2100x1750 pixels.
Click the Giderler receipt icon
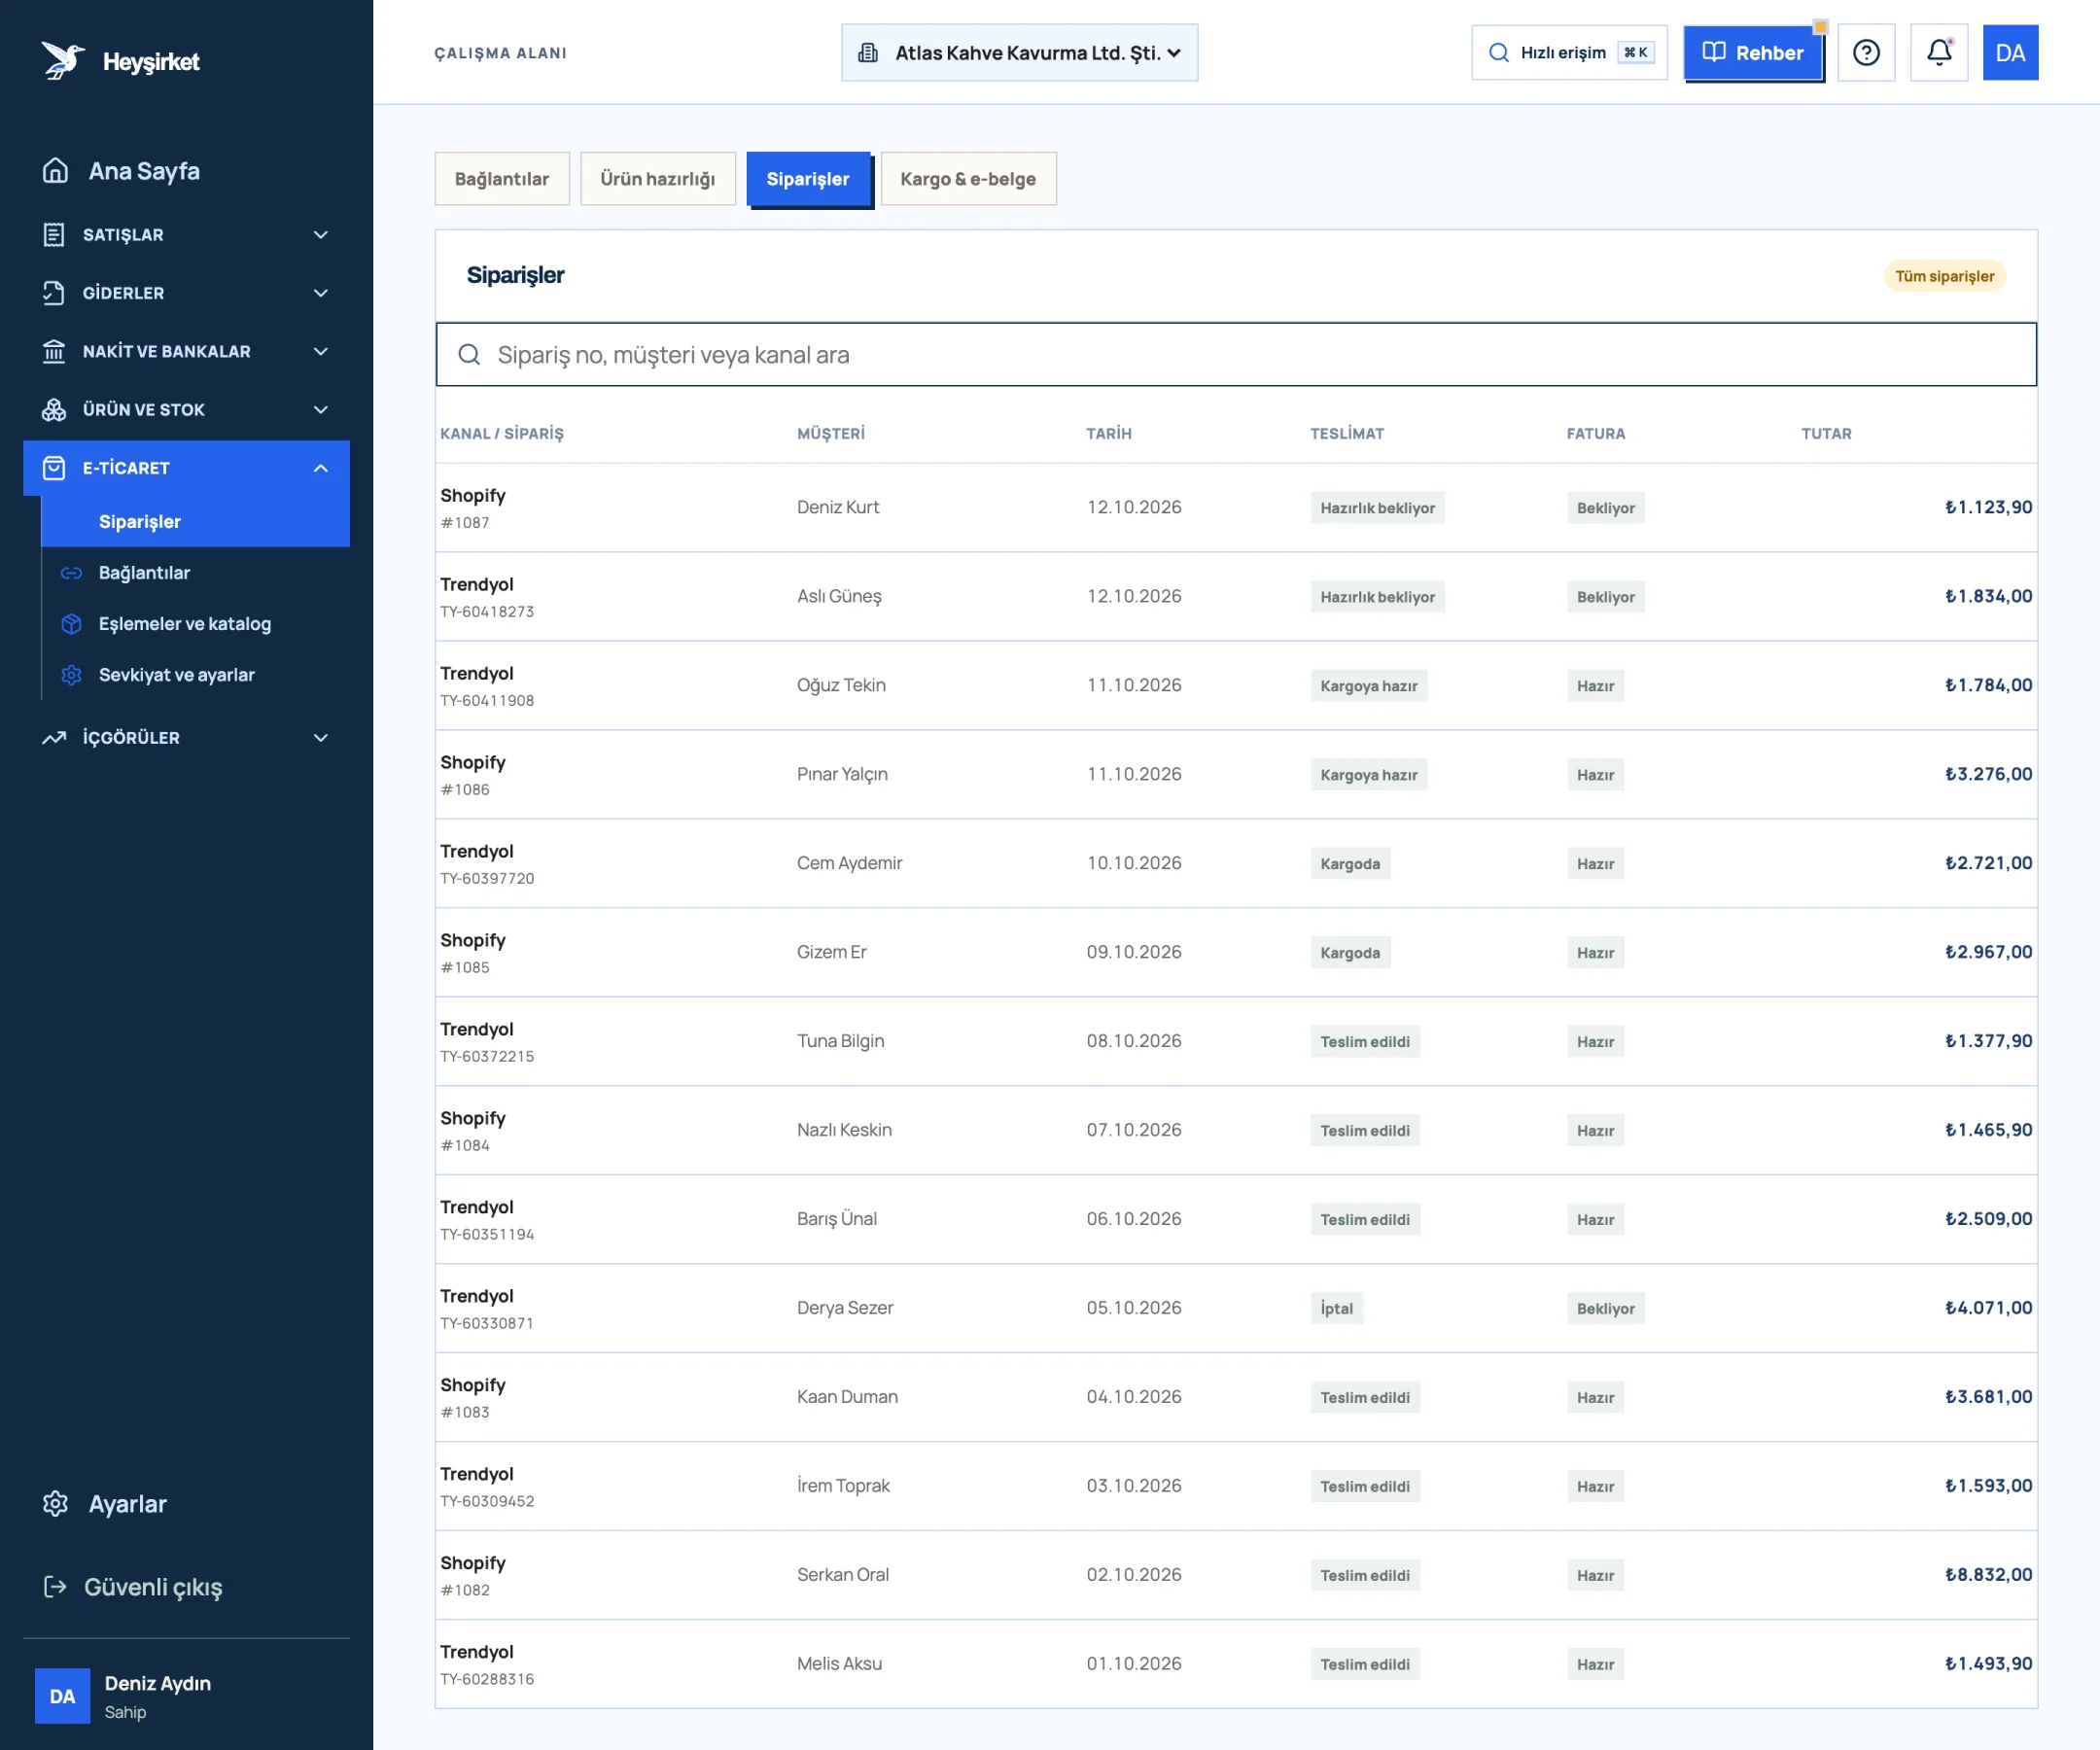[54, 293]
